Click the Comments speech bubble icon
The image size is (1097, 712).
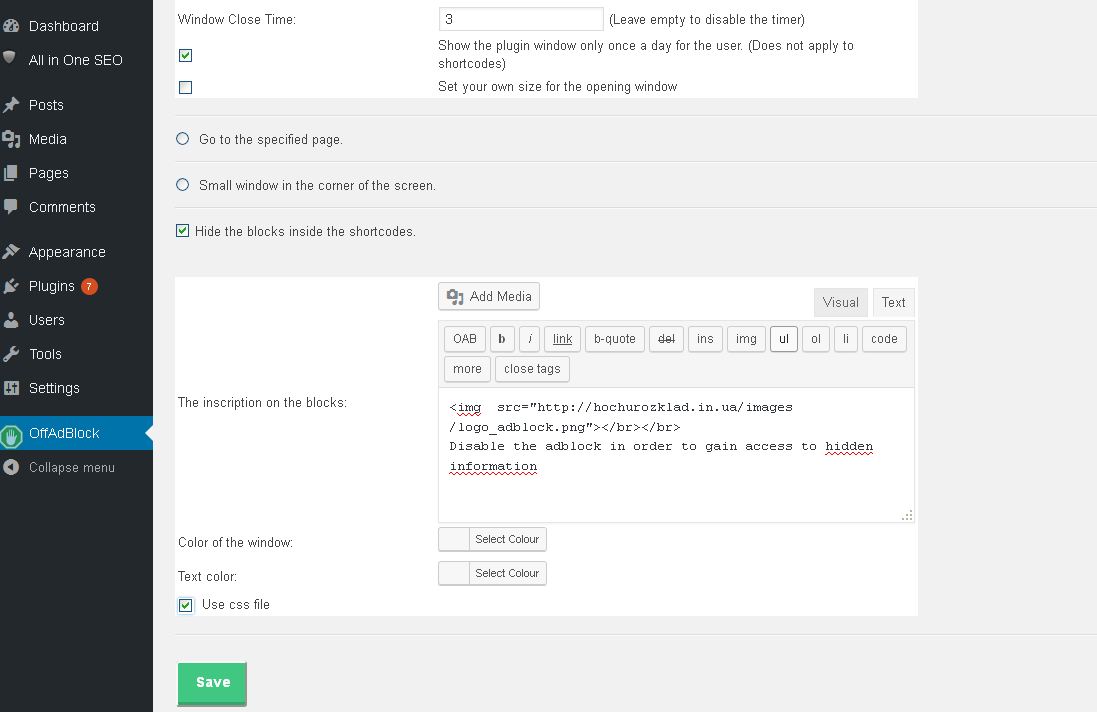[x=11, y=207]
